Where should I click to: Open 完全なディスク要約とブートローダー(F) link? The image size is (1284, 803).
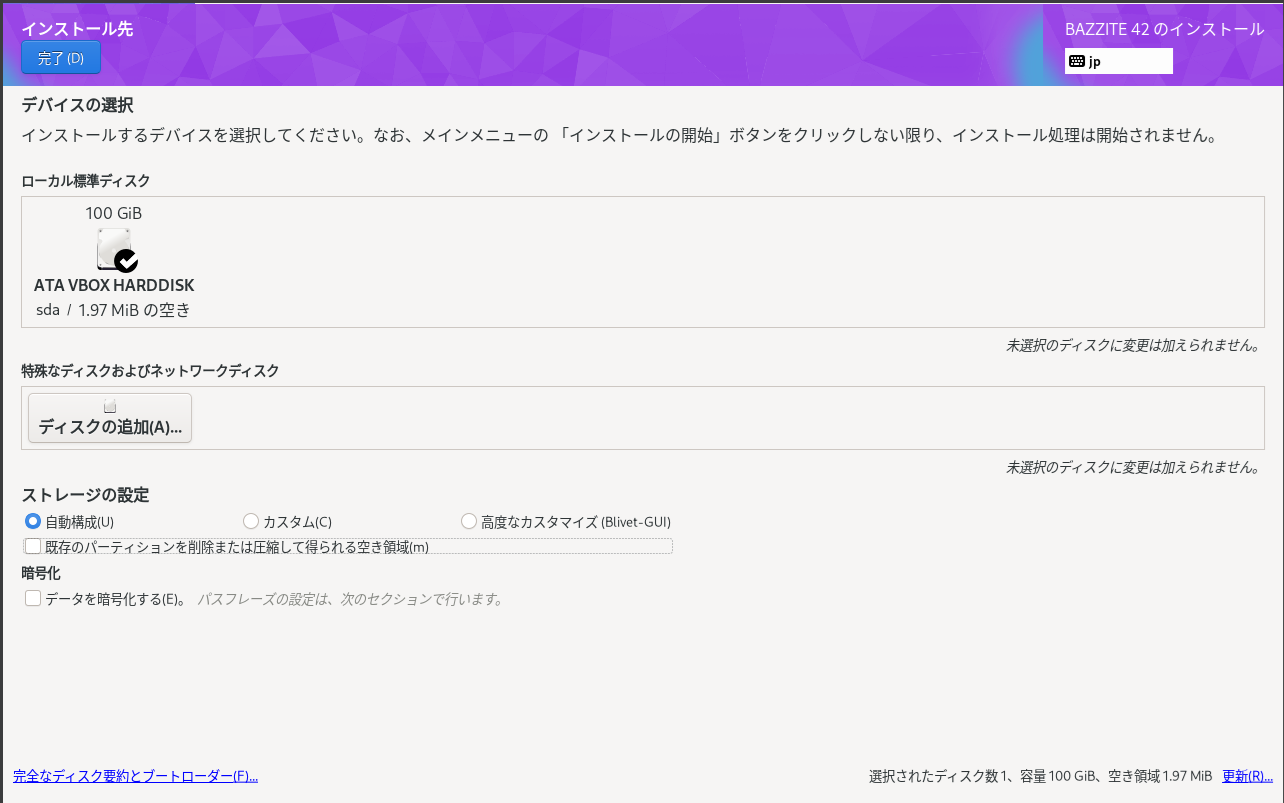(134, 775)
